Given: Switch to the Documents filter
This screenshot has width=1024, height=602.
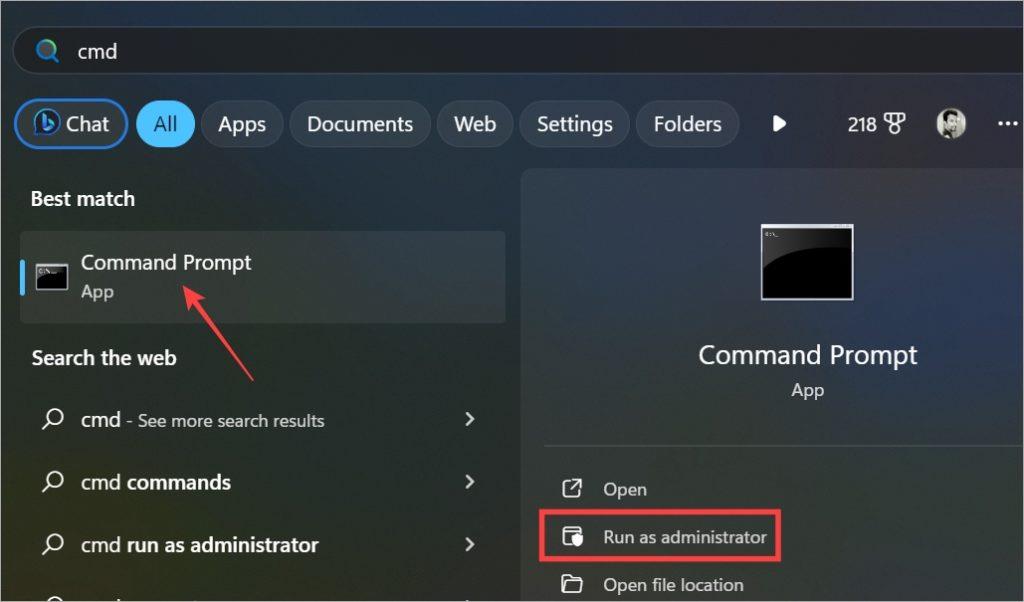Looking at the screenshot, I should tap(360, 123).
